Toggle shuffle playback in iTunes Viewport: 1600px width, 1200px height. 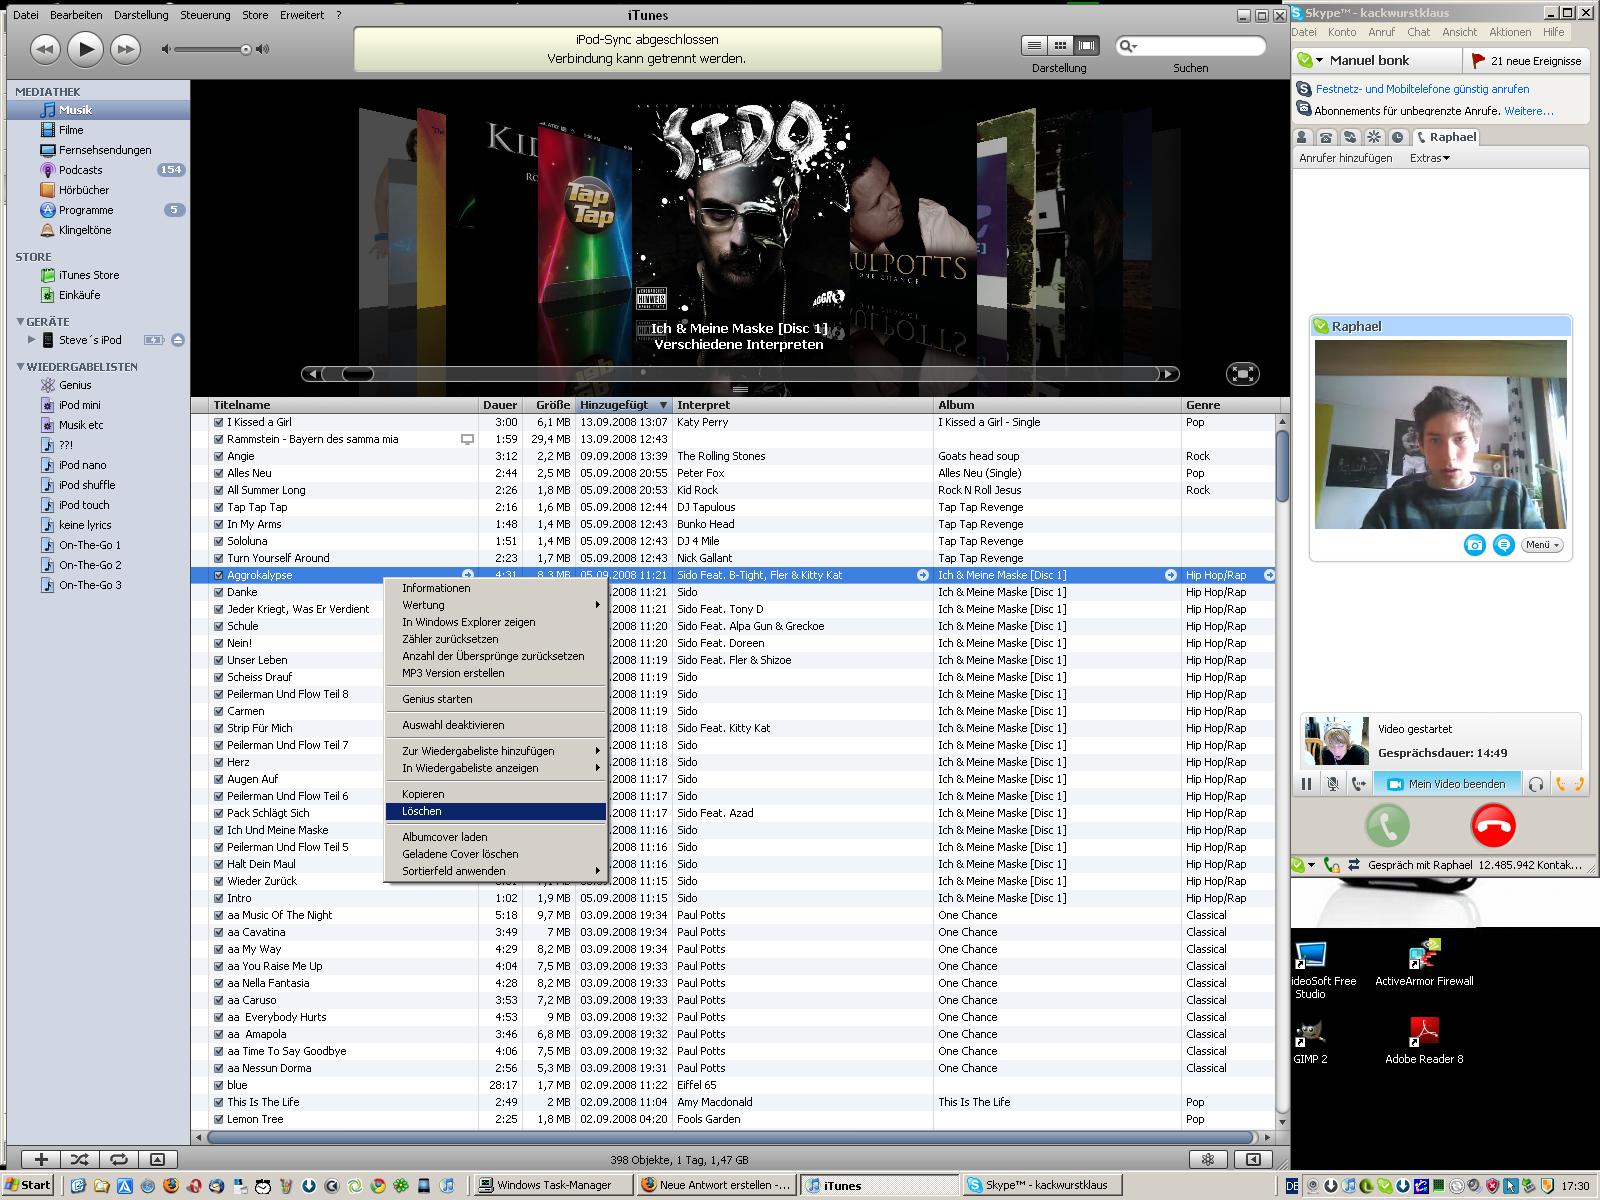[80, 1159]
